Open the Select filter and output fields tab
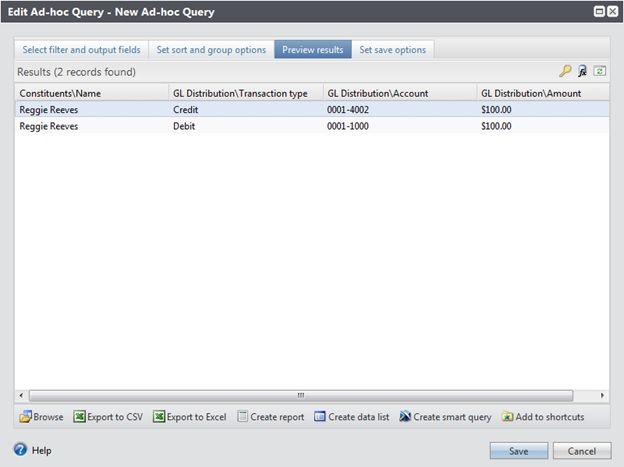This screenshot has height=467, width=624. point(81,49)
